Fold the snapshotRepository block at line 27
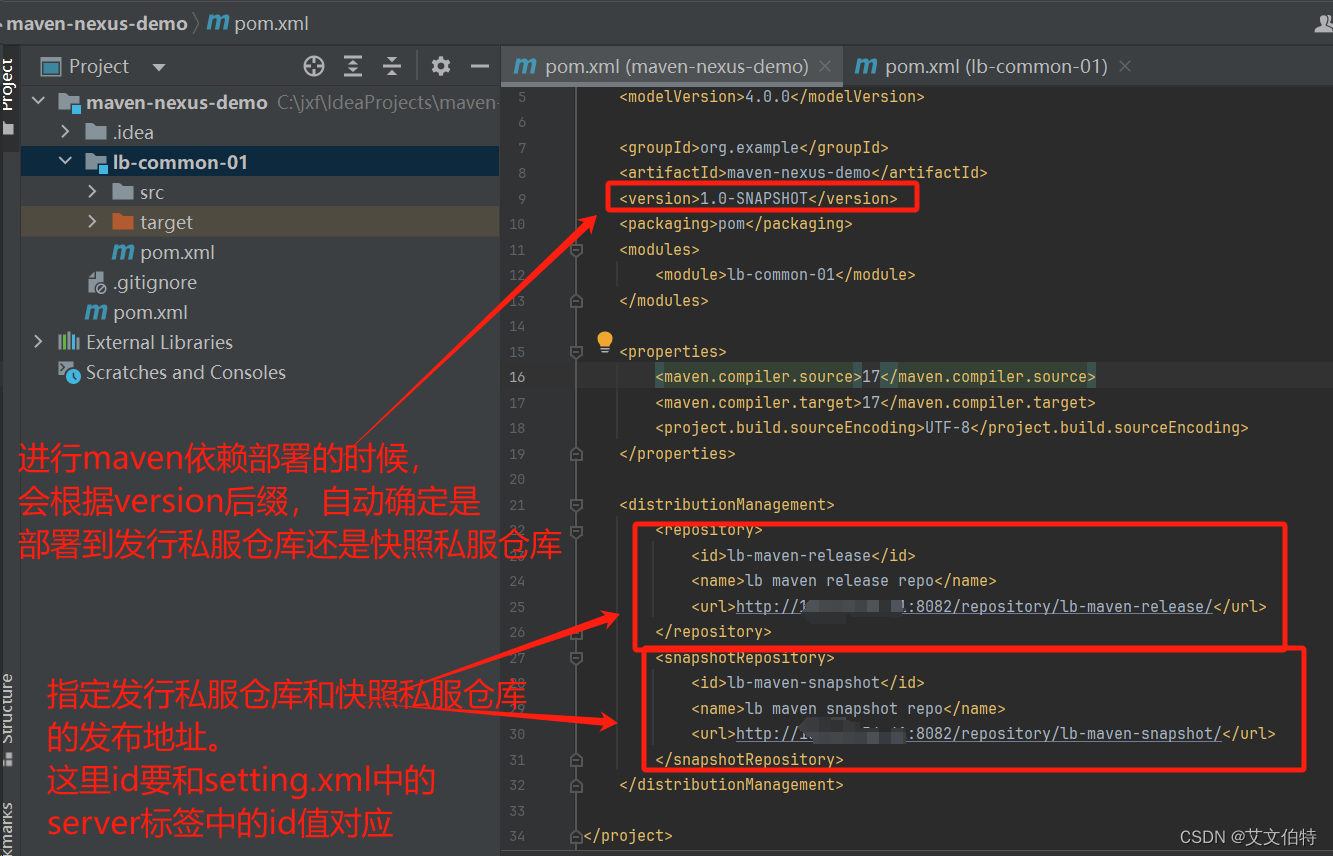Screen dimensions: 1333x856 pos(576,658)
